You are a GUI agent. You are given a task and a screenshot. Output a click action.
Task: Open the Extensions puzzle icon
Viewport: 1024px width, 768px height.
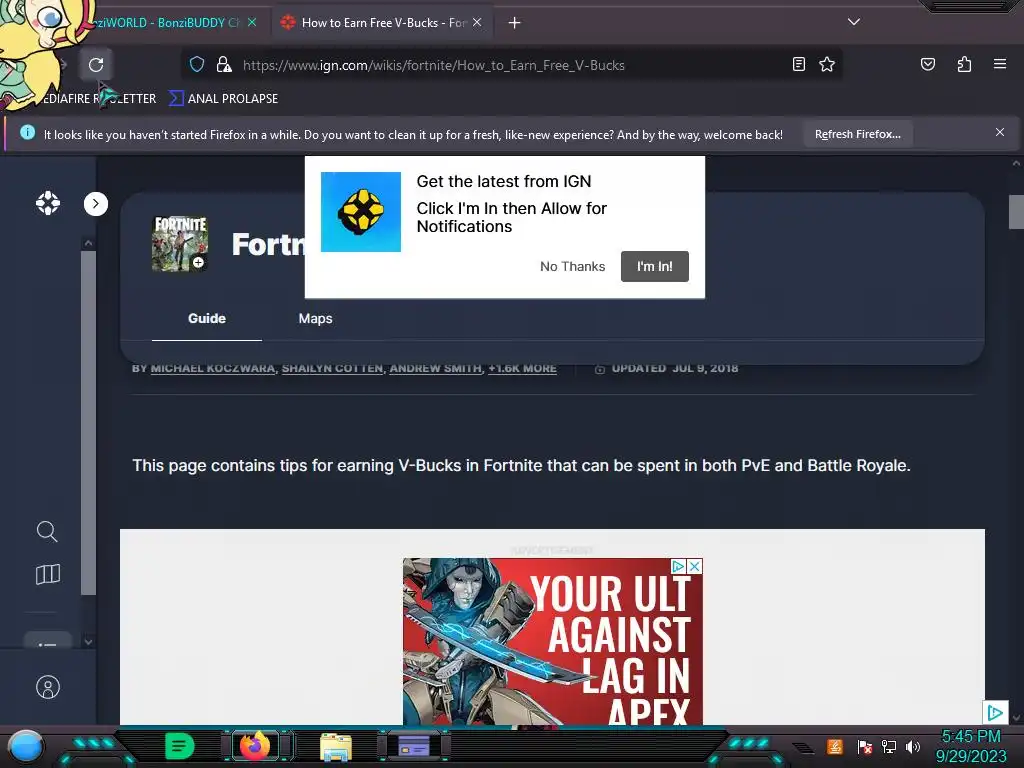pyautogui.click(x=964, y=64)
